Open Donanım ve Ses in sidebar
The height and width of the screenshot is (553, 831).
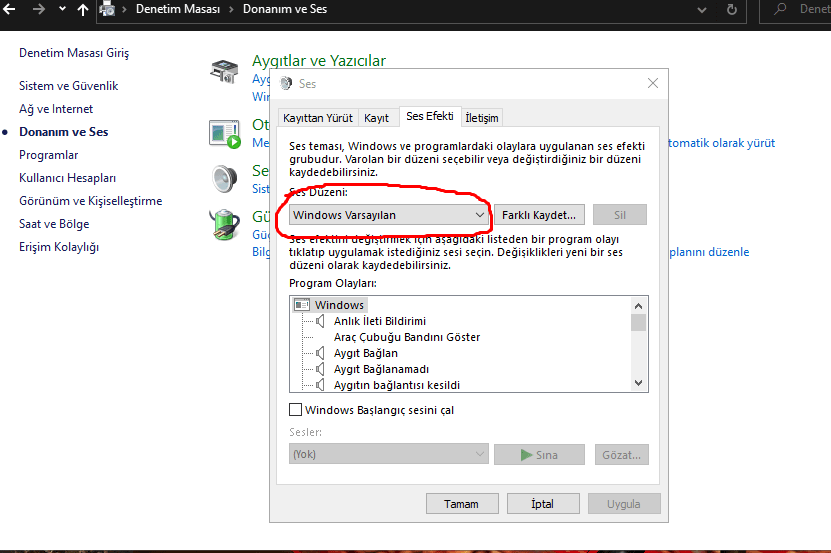coord(64,132)
